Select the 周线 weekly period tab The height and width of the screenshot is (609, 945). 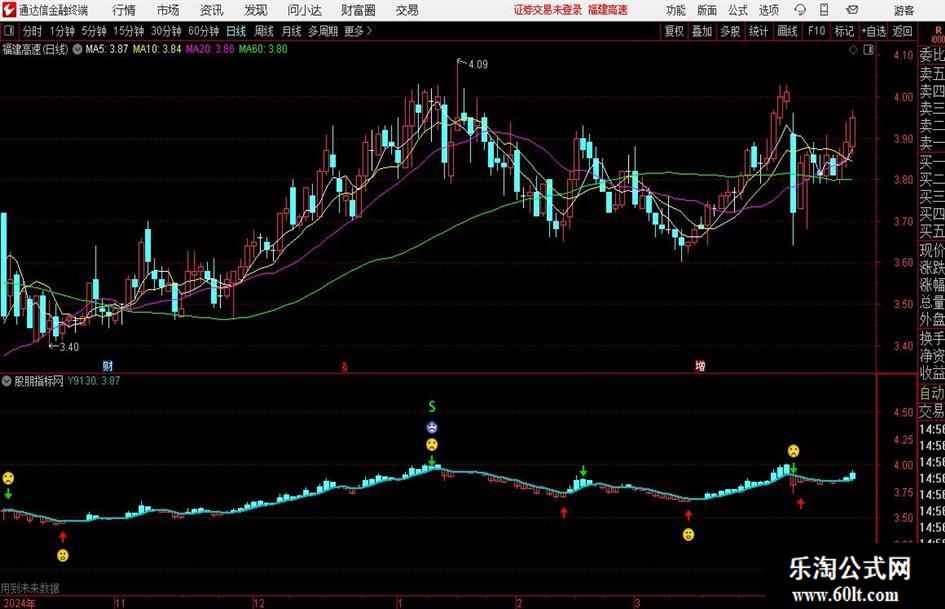tap(264, 31)
